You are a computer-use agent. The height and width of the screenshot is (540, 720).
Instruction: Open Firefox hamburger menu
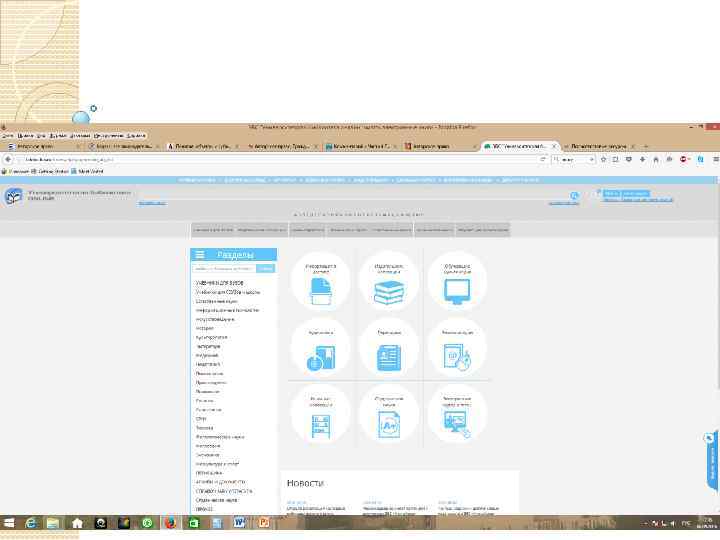point(715,159)
